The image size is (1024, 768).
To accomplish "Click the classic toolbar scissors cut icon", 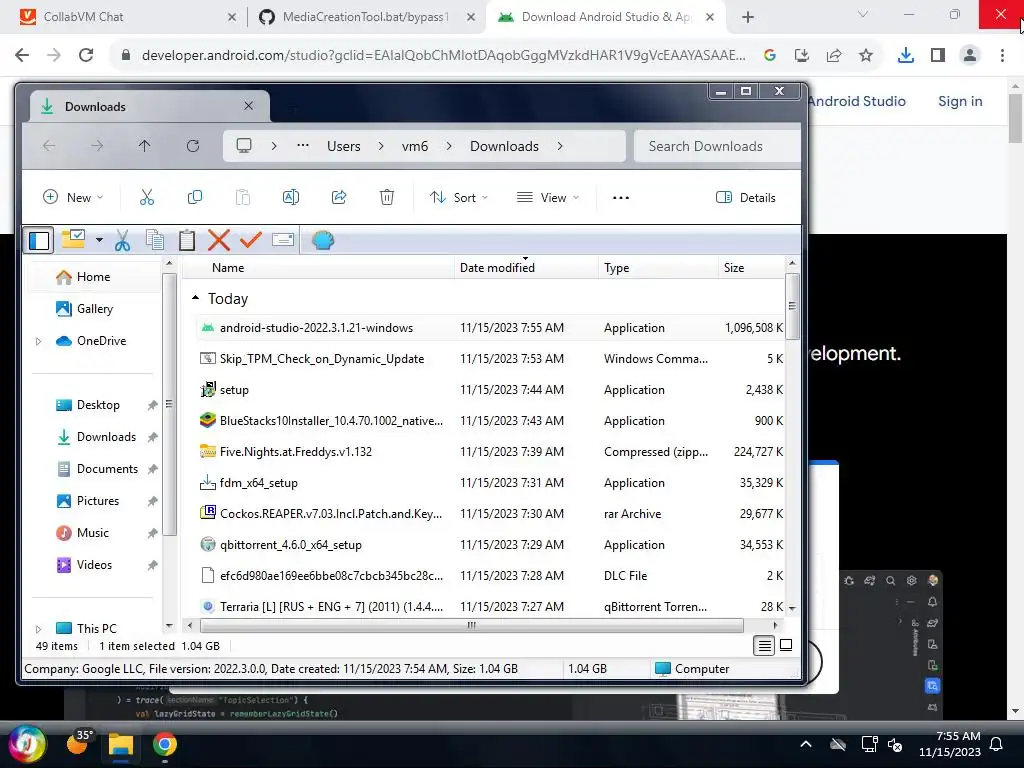I will point(122,240).
